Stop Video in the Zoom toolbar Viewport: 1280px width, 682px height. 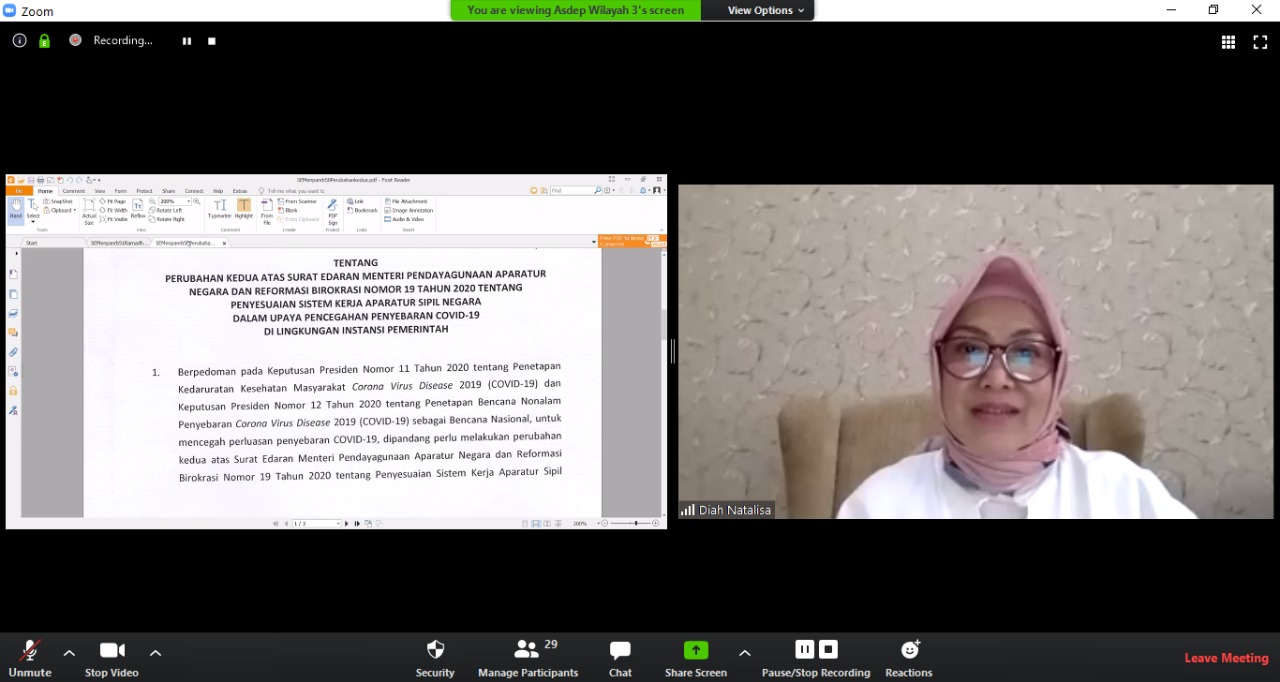point(112,658)
